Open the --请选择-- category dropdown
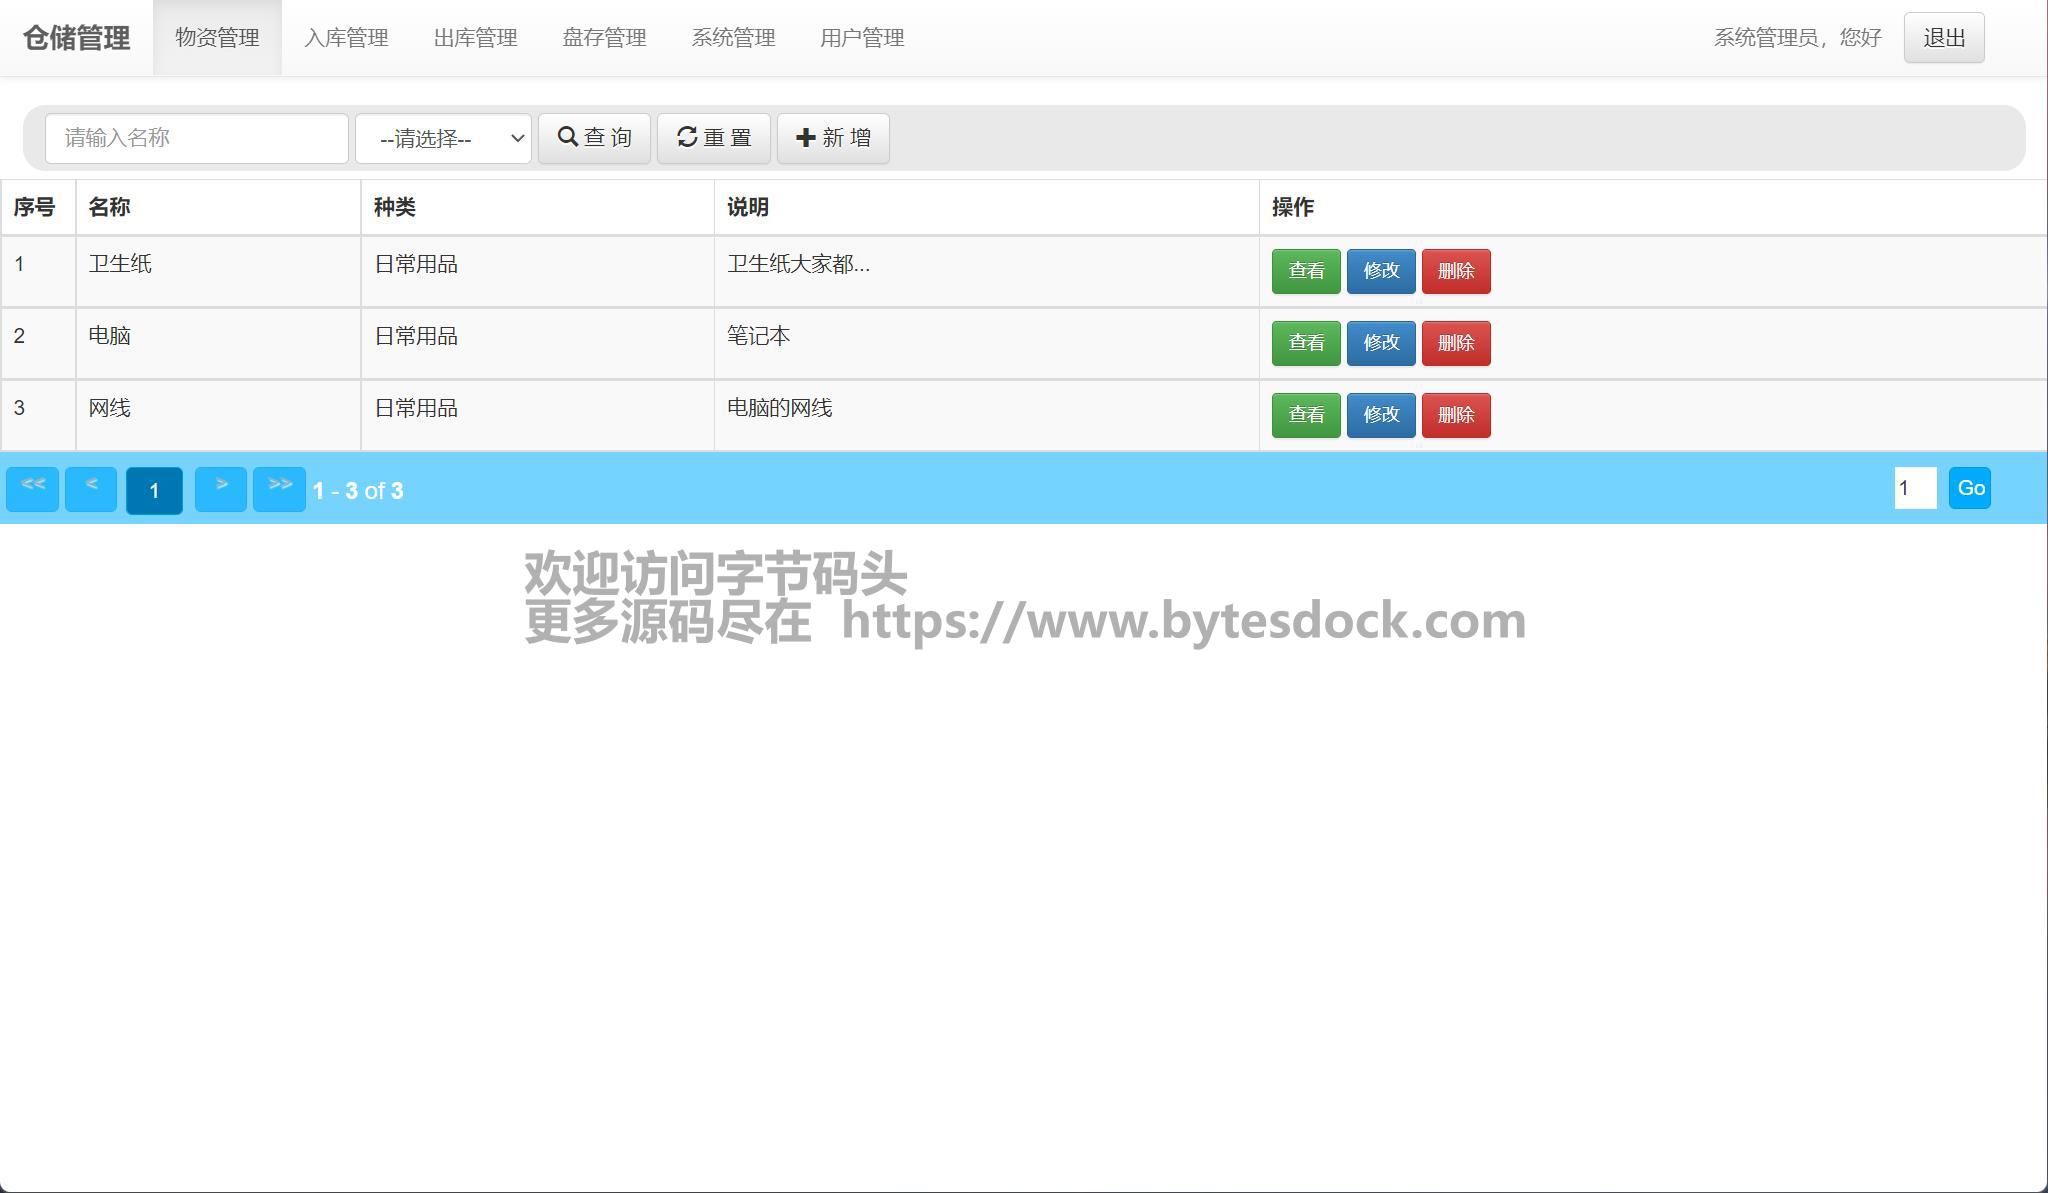 (443, 138)
